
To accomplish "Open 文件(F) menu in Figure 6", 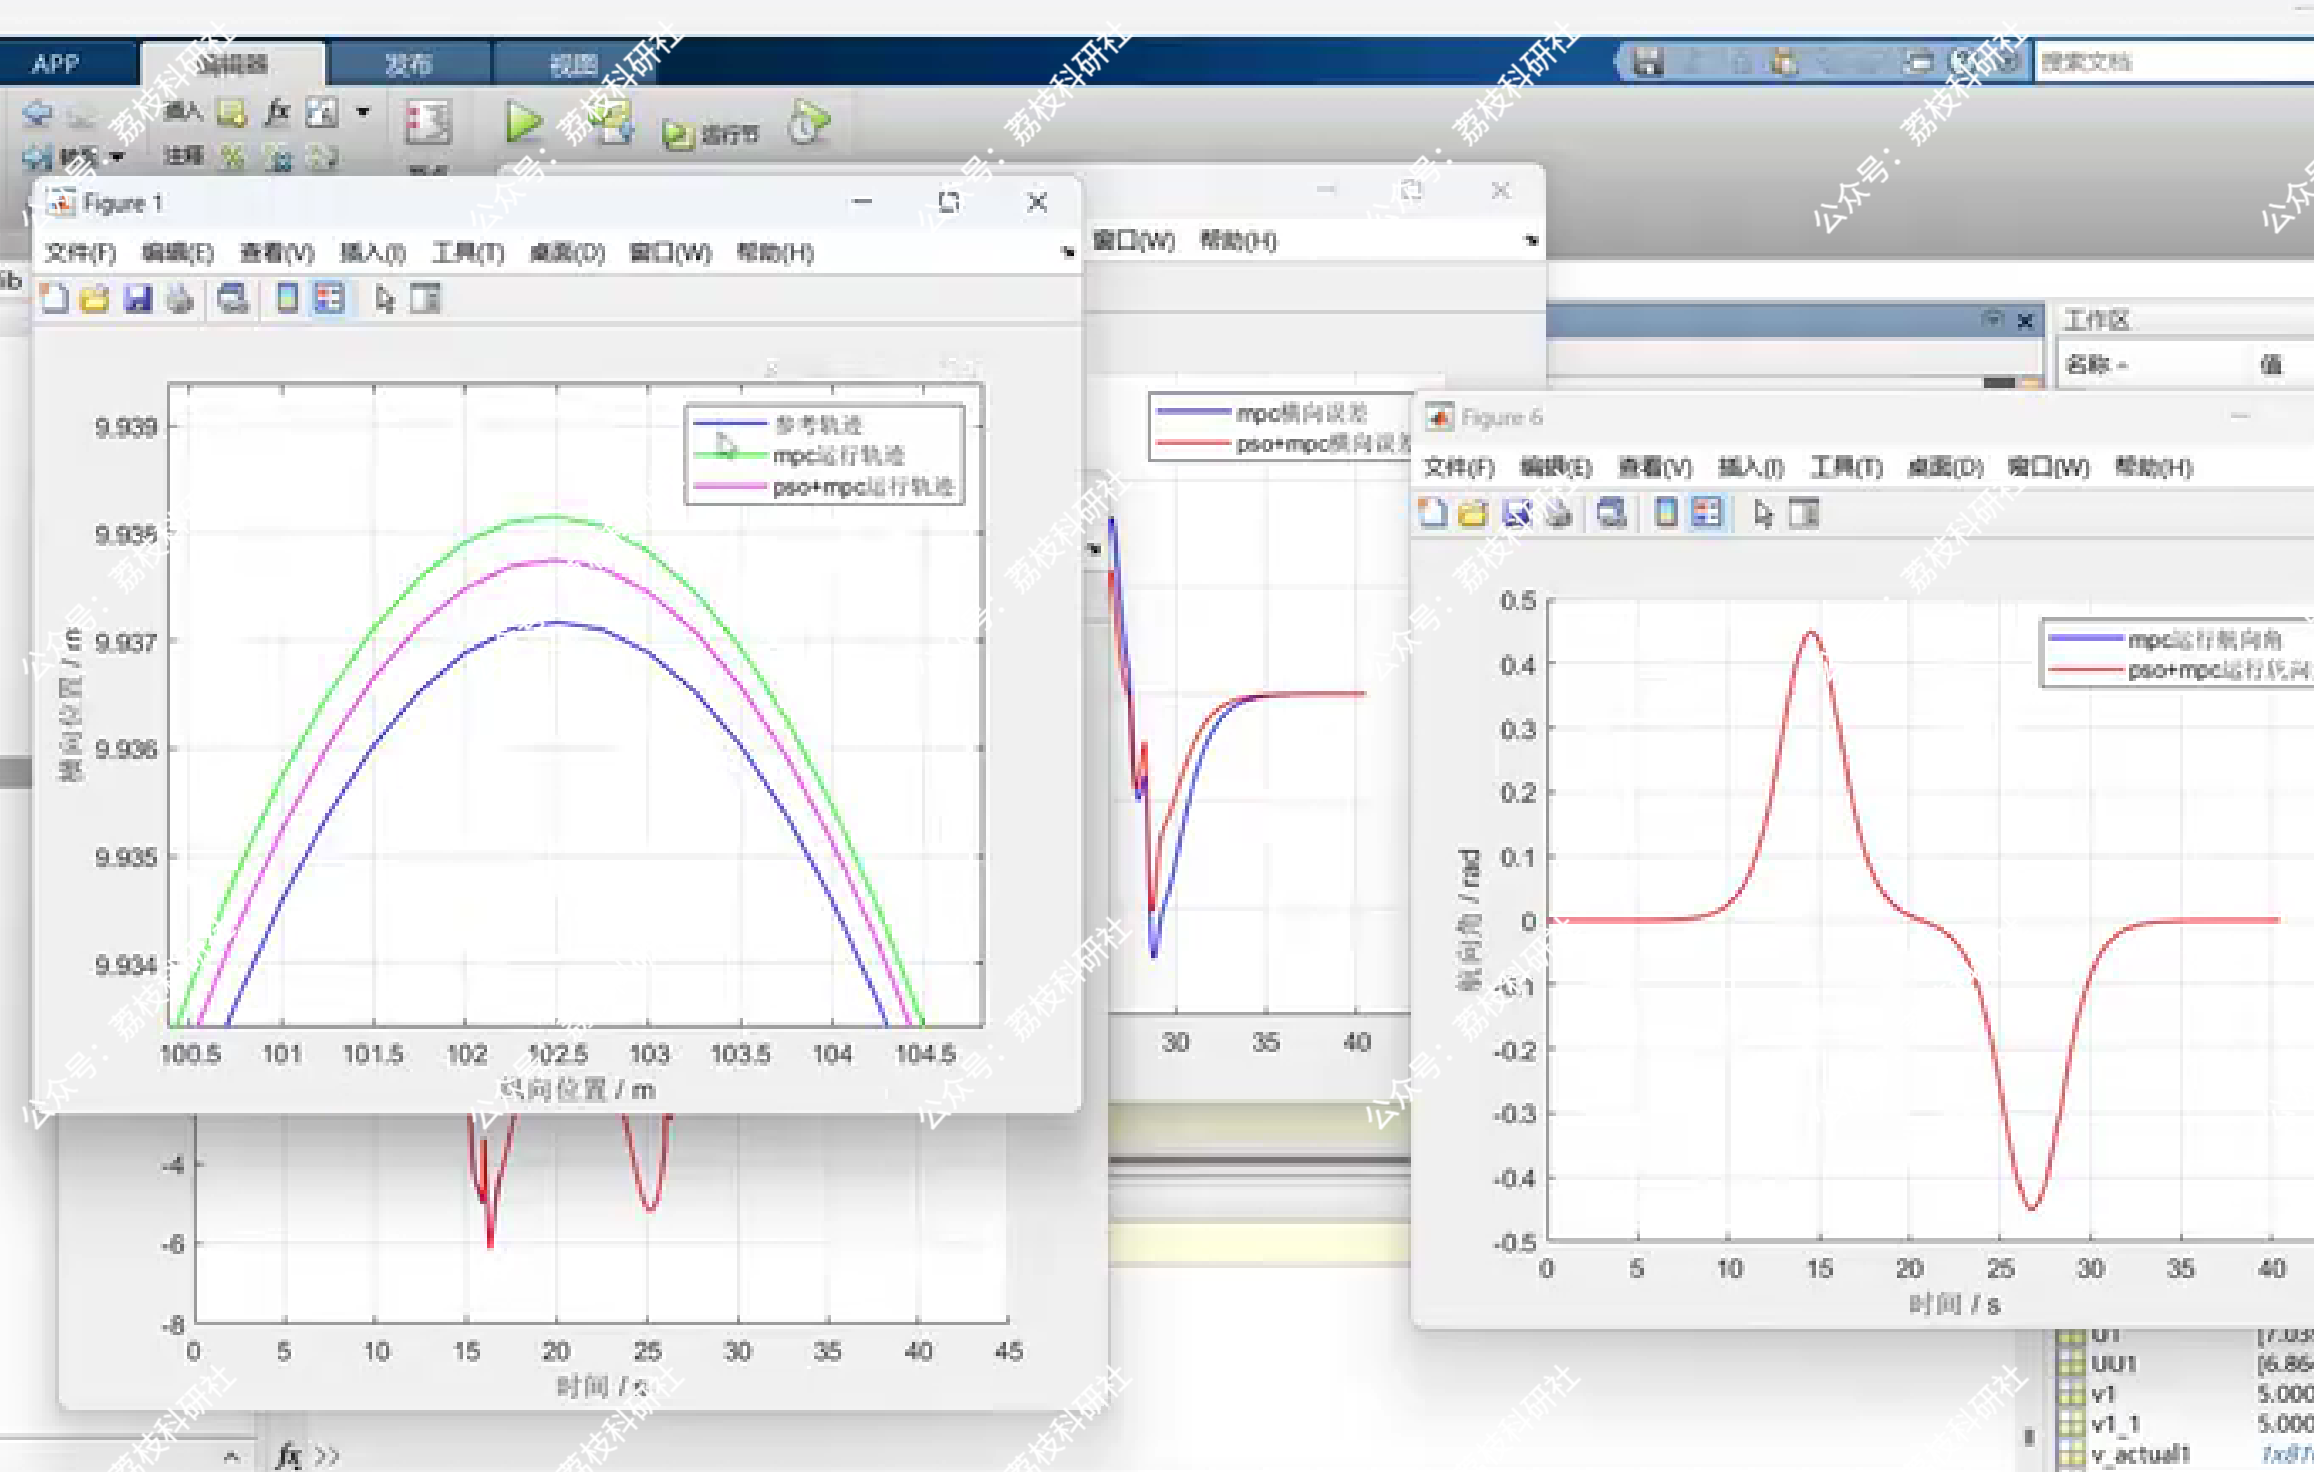I will coord(1458,467).
